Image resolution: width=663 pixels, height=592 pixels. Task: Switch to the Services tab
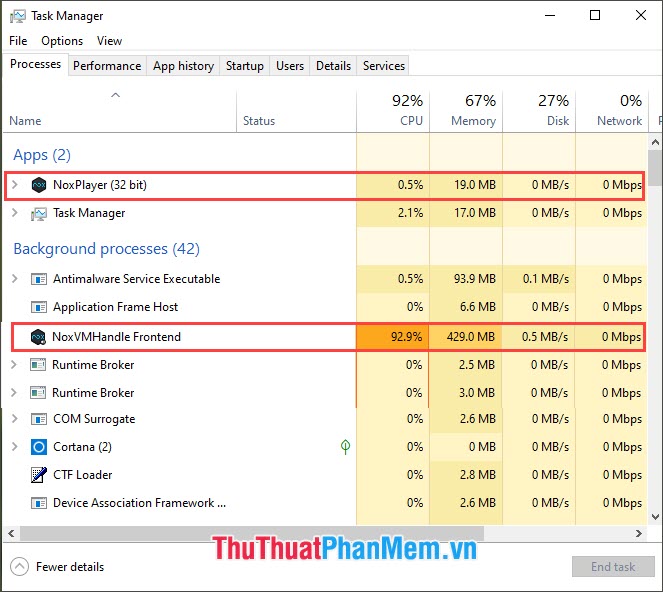tap(384, 66)
